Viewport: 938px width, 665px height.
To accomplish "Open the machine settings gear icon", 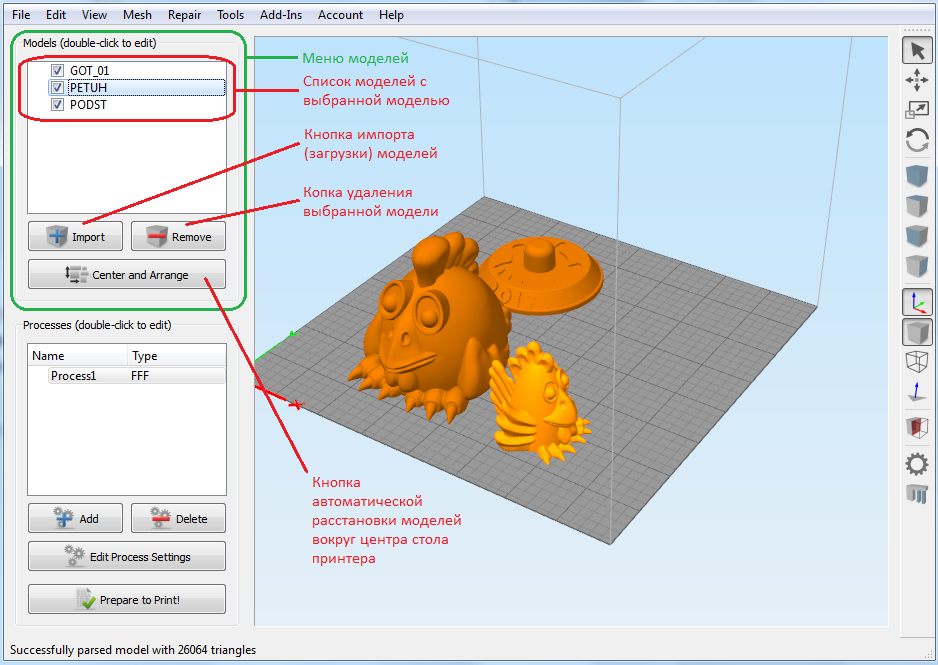I will 916,463.
